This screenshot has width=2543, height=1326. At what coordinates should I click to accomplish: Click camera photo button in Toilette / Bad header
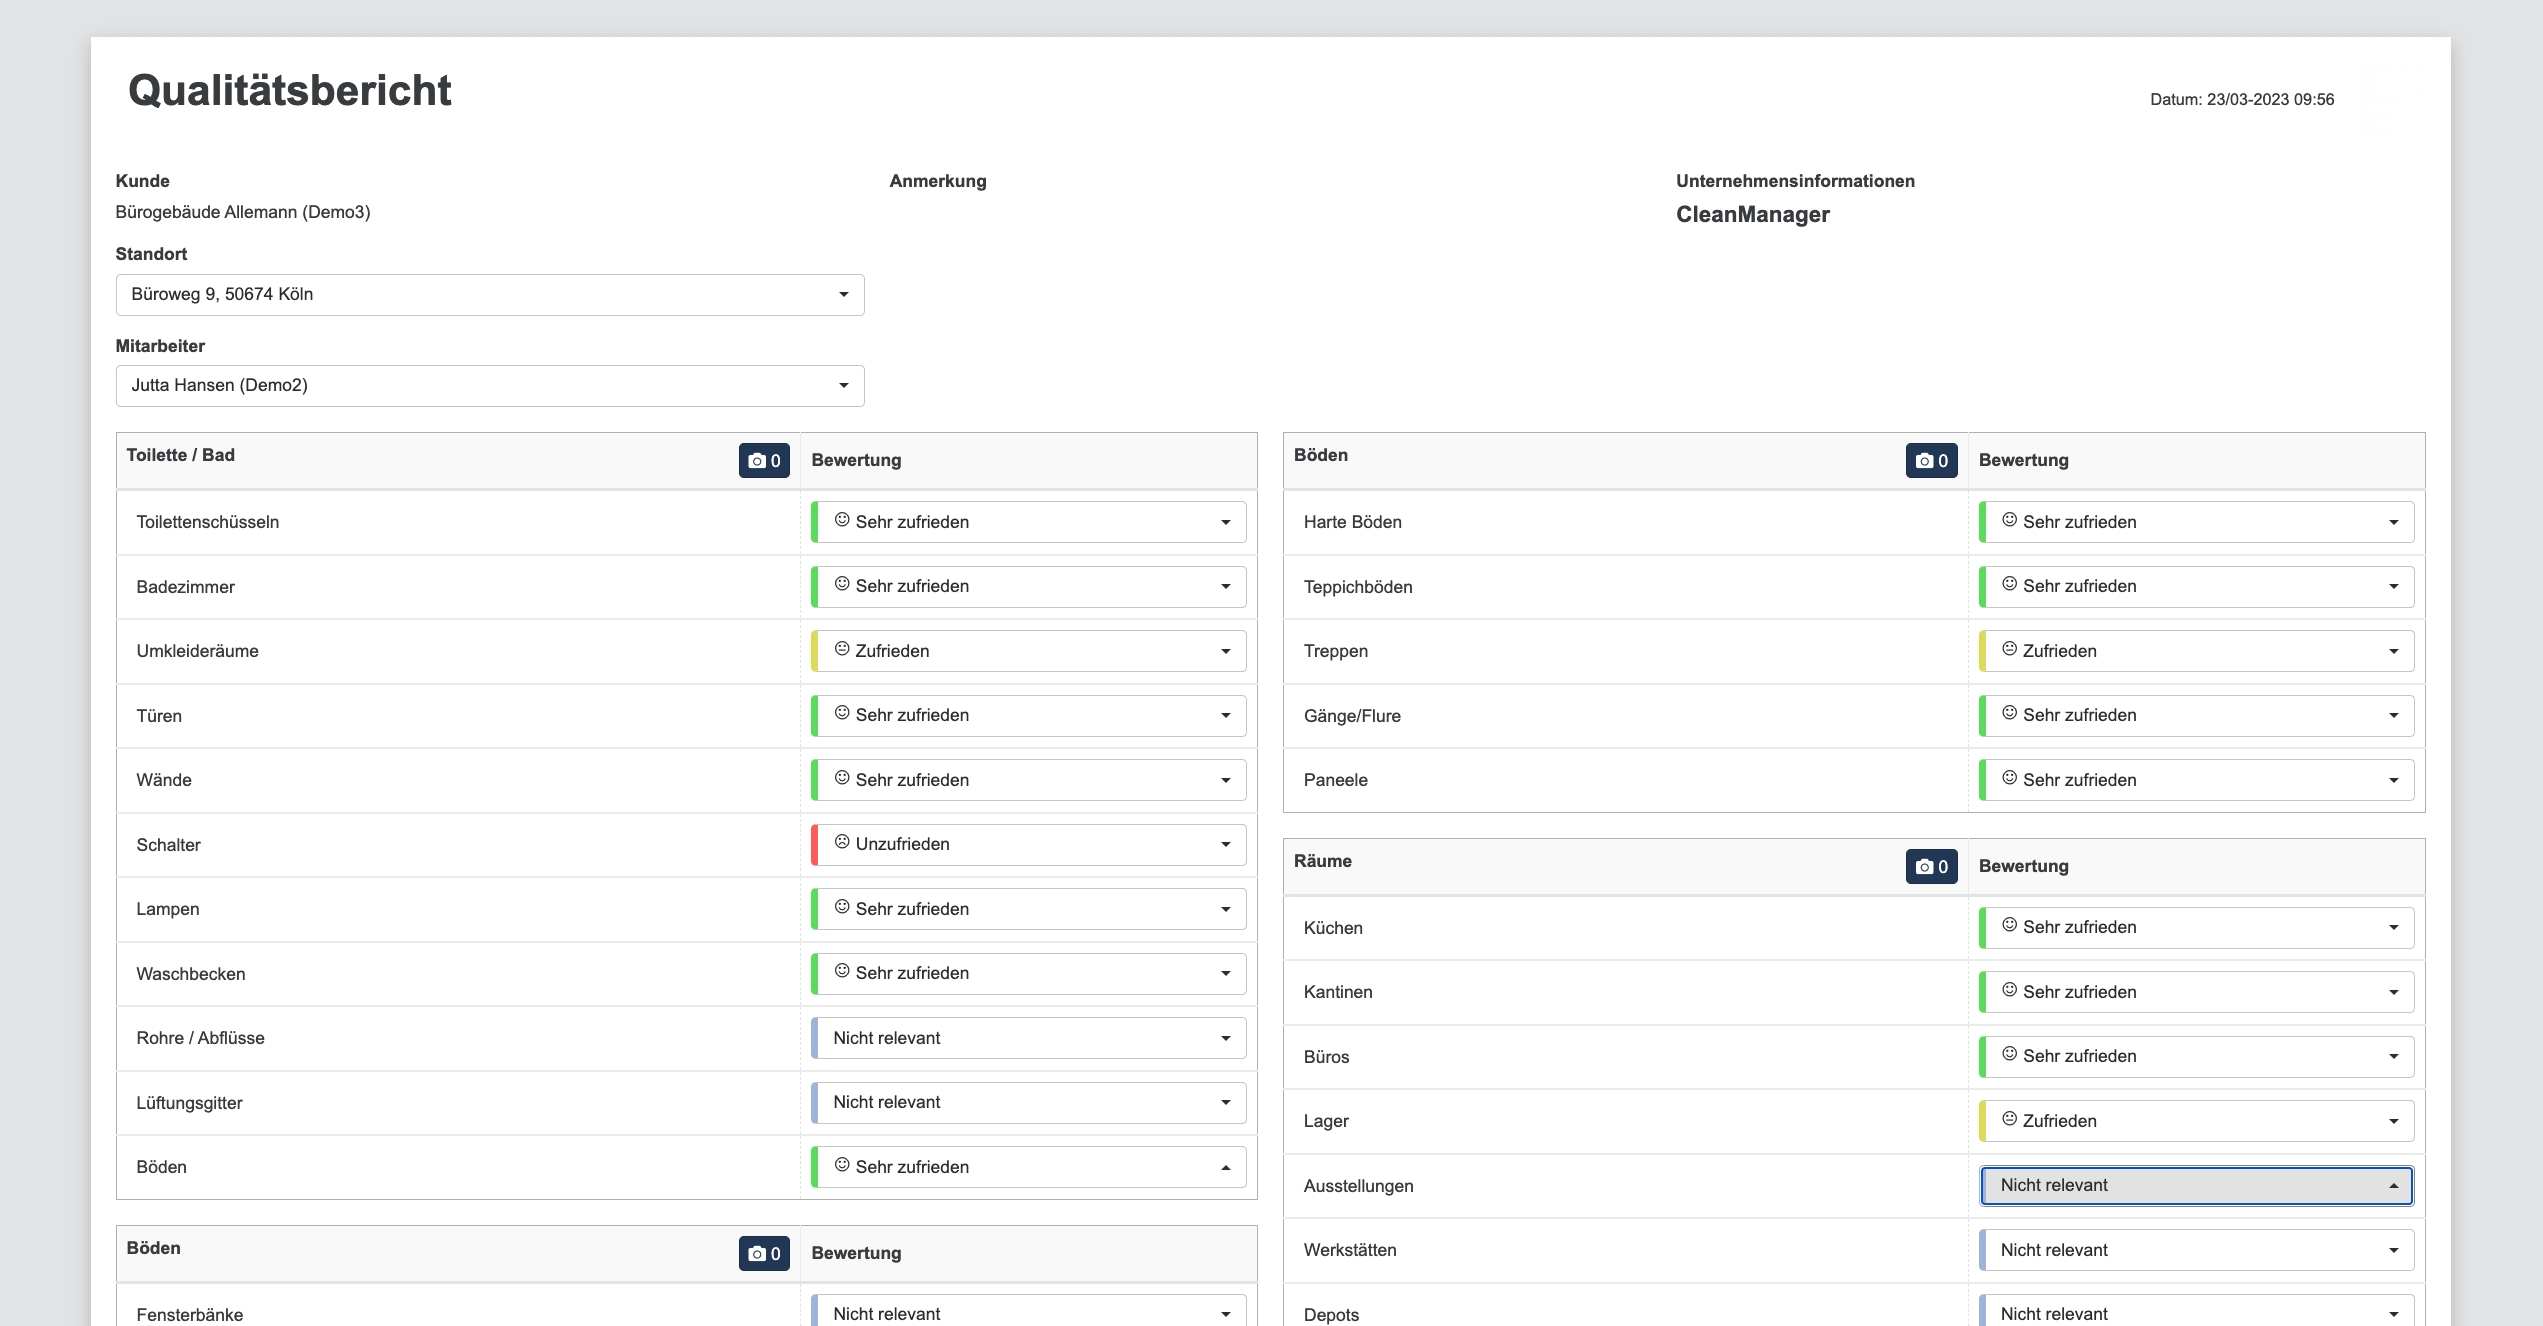[x=764, y=461]
